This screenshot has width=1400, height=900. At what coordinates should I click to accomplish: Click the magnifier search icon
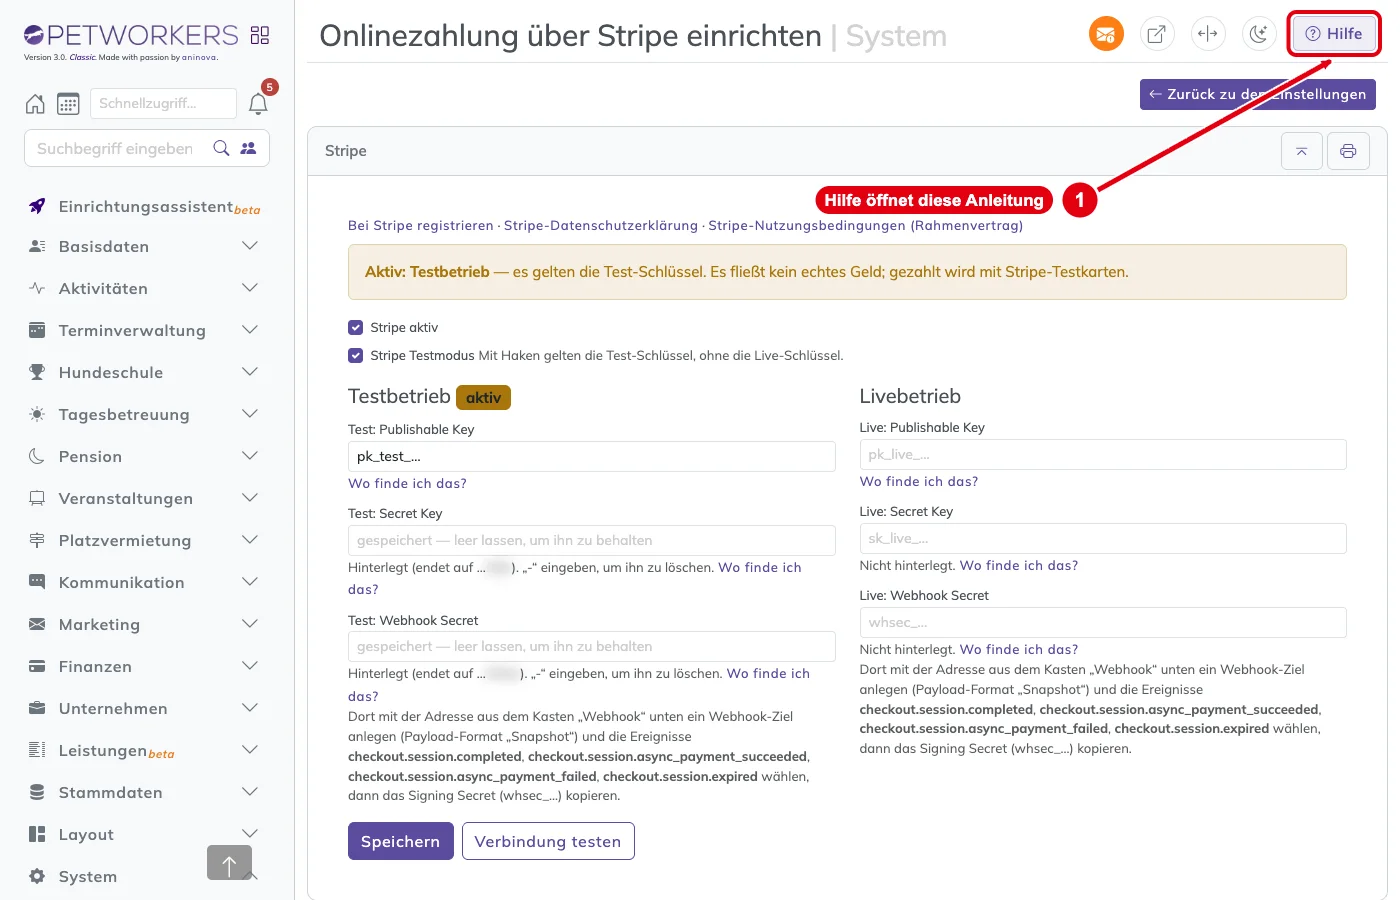pyautogui.click(x=222, y=148)
